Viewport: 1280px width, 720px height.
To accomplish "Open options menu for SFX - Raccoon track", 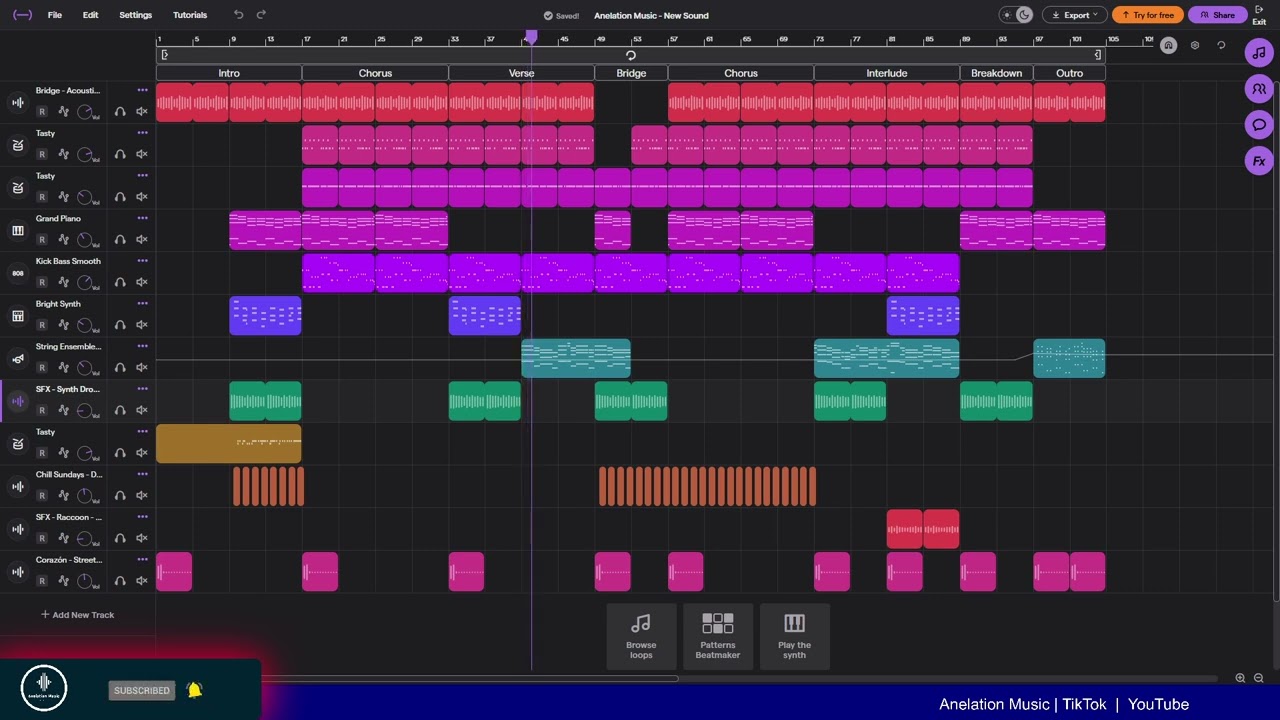I will click(142, 517).
